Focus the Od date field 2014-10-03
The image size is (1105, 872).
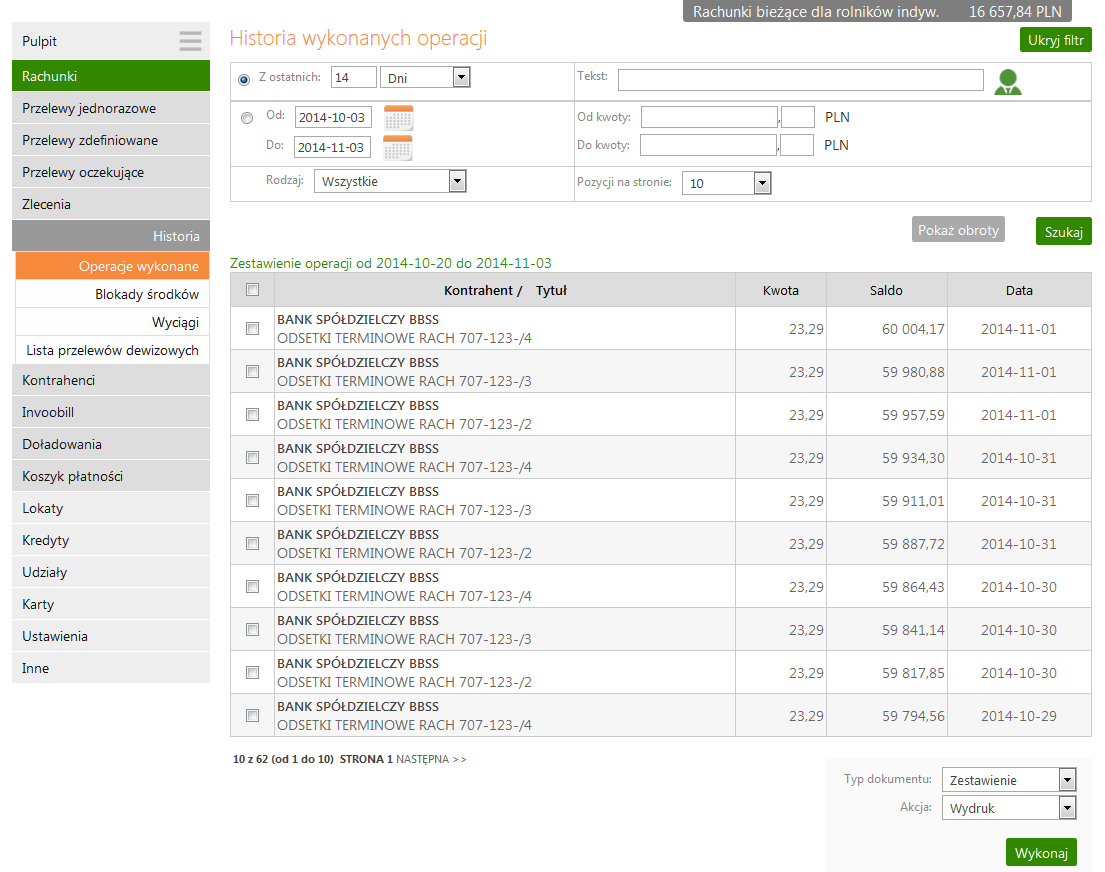point(333,118)
